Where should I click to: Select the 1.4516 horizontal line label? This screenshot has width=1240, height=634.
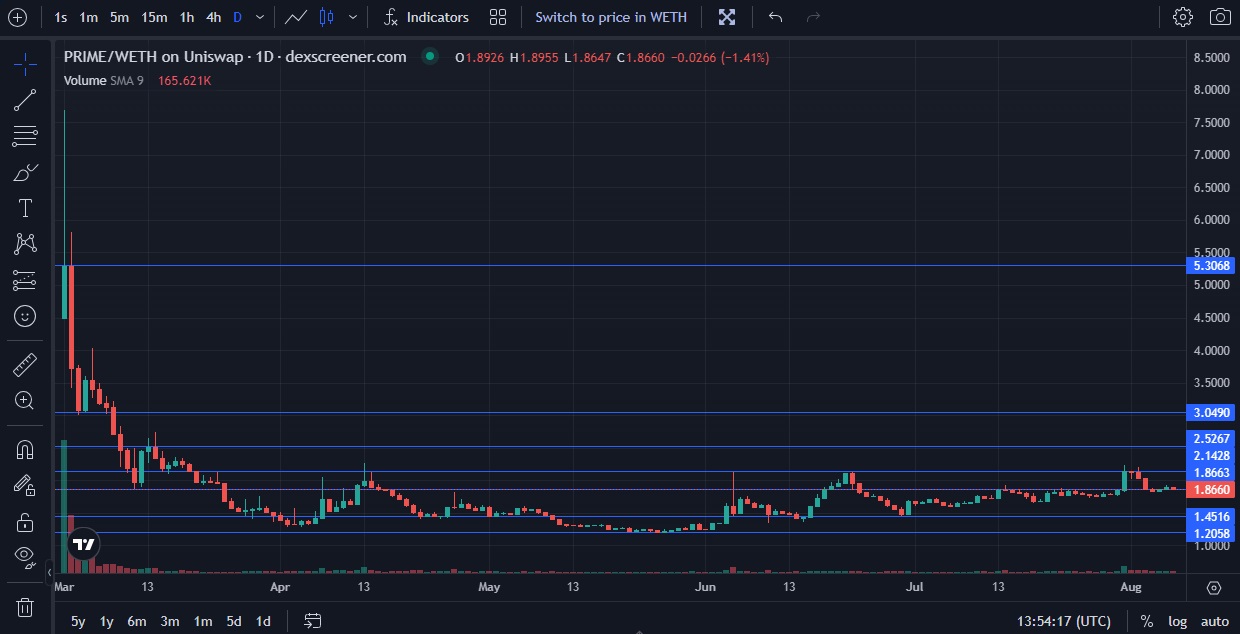[x=1211, y=517]
